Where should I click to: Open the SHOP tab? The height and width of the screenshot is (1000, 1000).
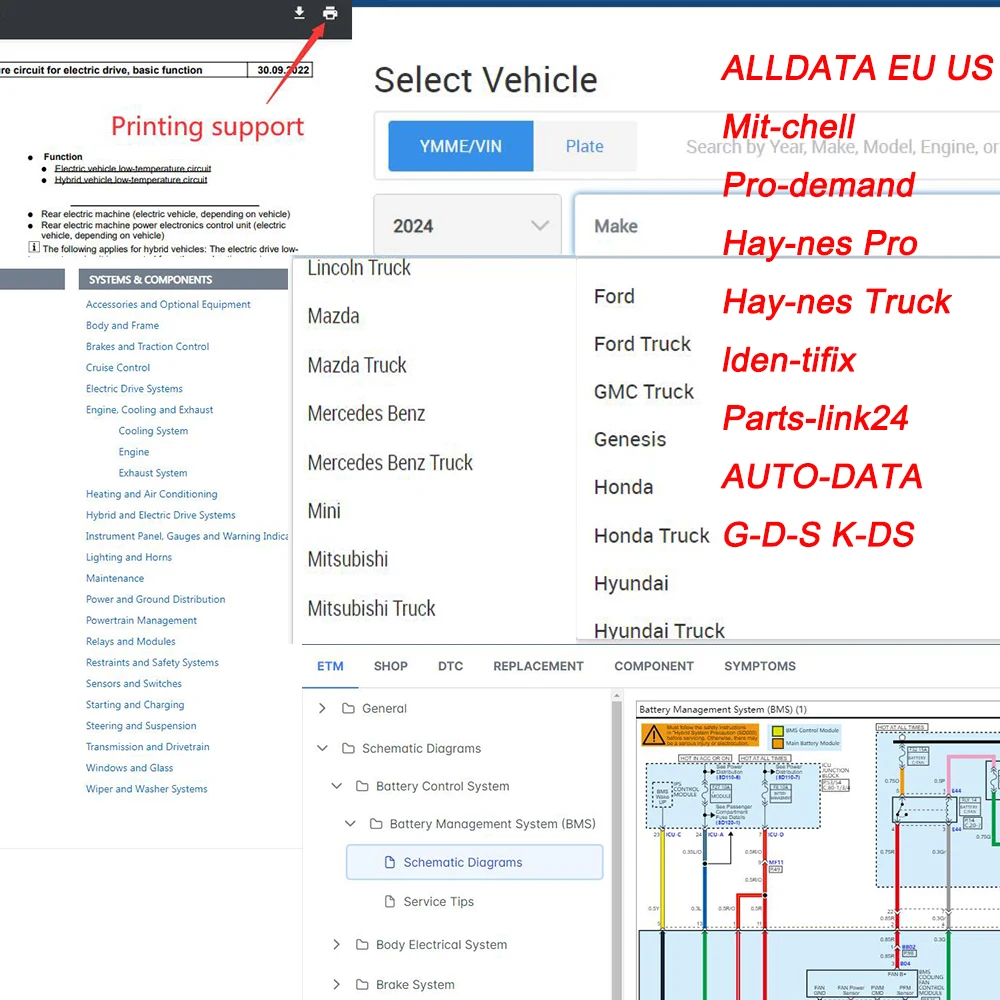[390, 666]
